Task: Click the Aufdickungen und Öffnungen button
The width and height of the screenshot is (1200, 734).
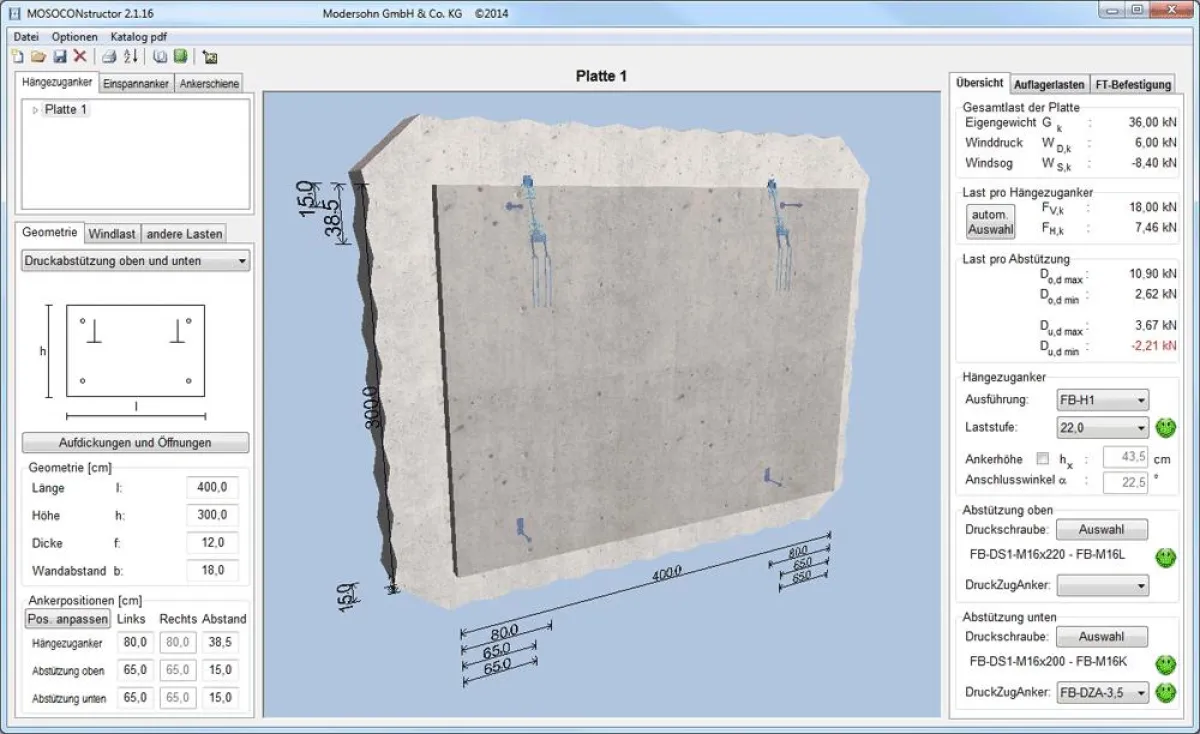Action: [134, 442]
